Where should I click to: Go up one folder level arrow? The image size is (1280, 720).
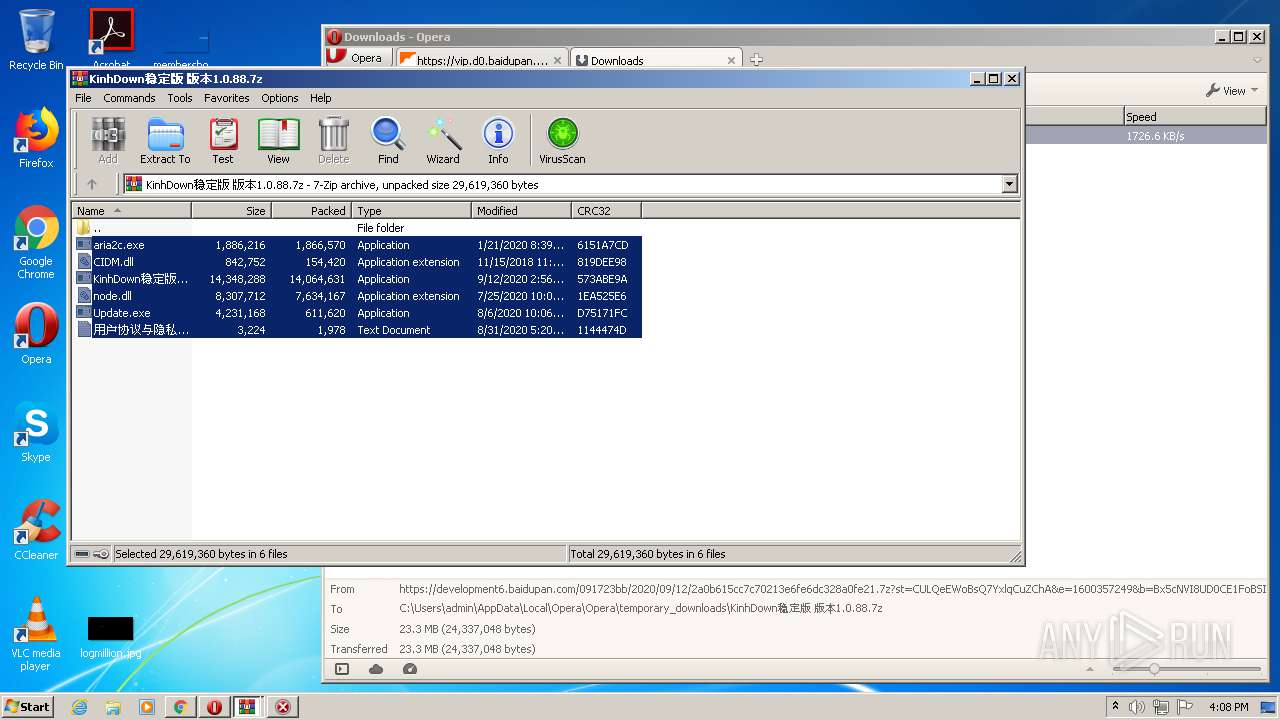pos(92,184)
